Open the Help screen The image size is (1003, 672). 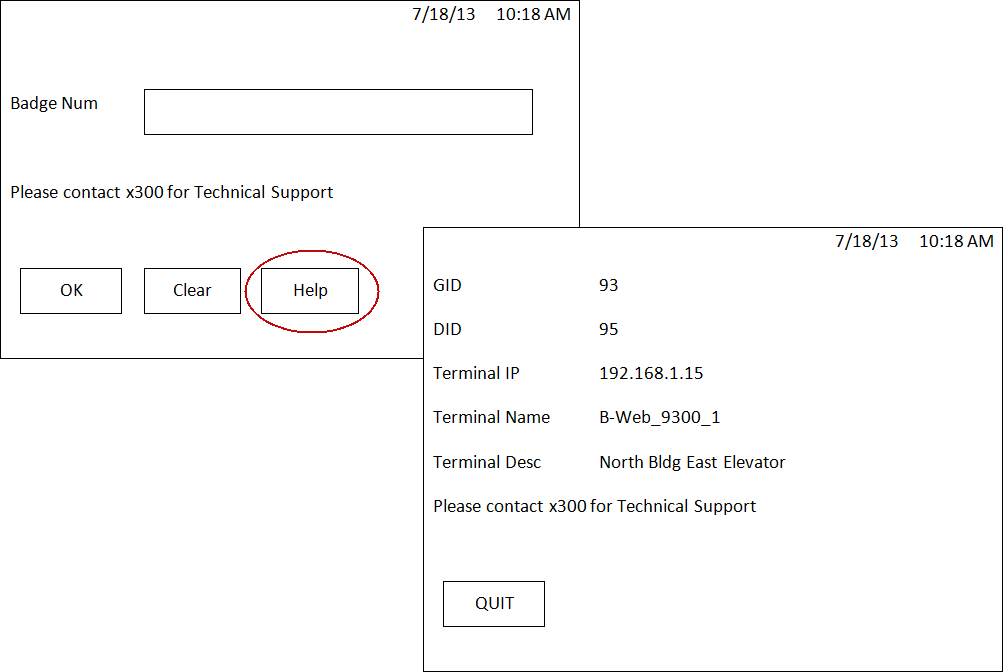pyautogui.click(x=310, y=291)
